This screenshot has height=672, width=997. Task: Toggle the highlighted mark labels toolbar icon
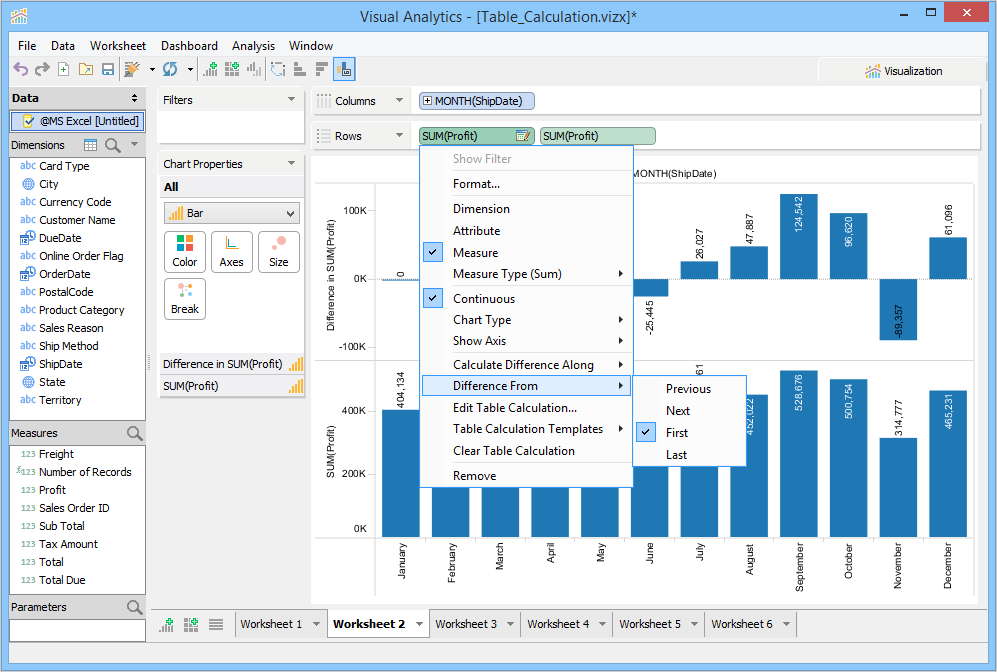(x=344, y=69)
